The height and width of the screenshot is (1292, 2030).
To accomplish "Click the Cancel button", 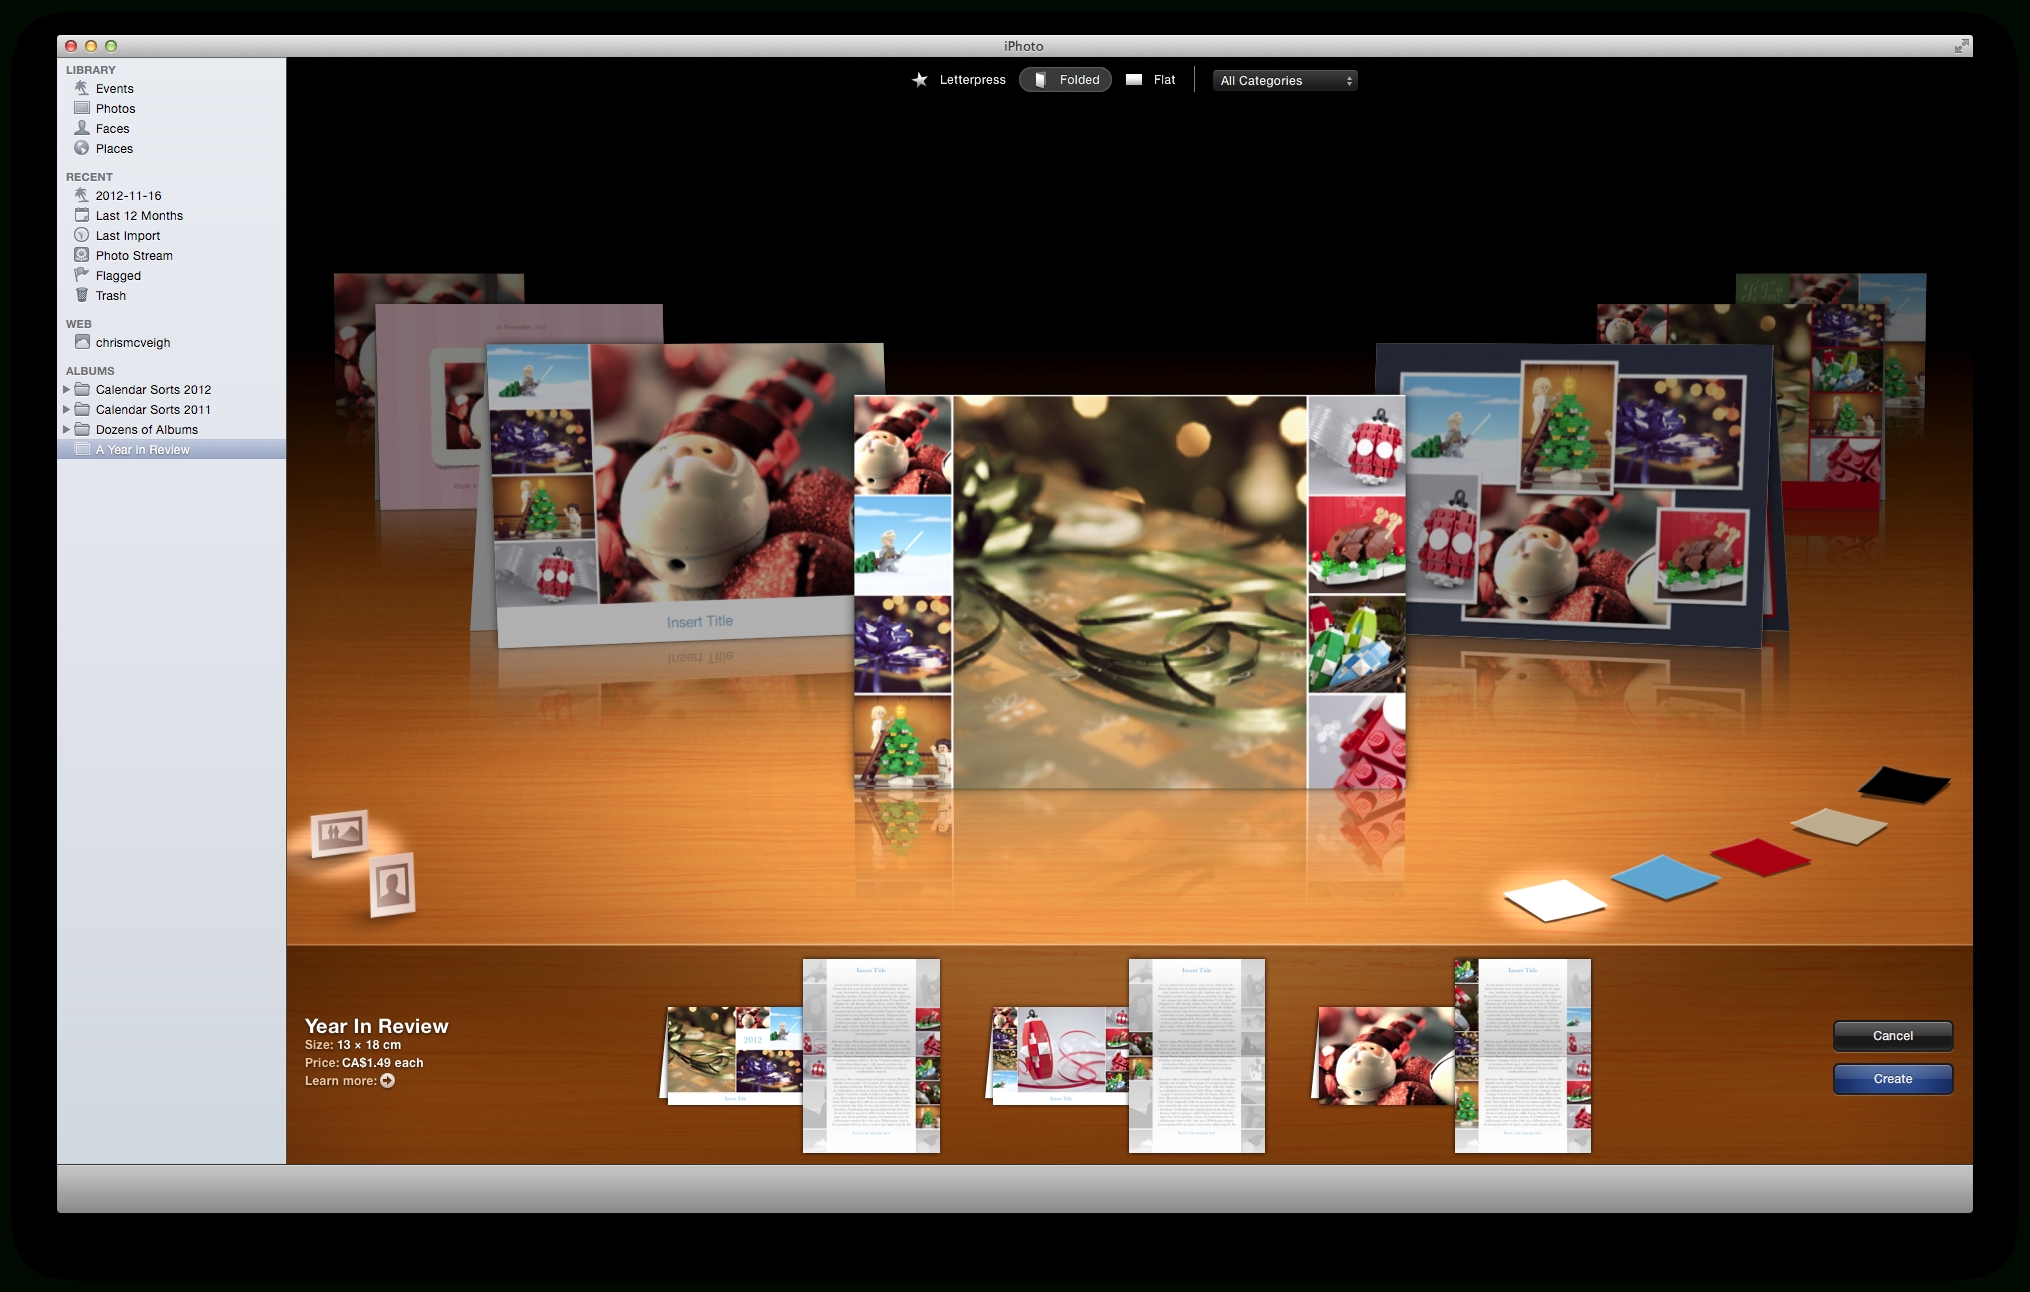I will [1894, 1036].
